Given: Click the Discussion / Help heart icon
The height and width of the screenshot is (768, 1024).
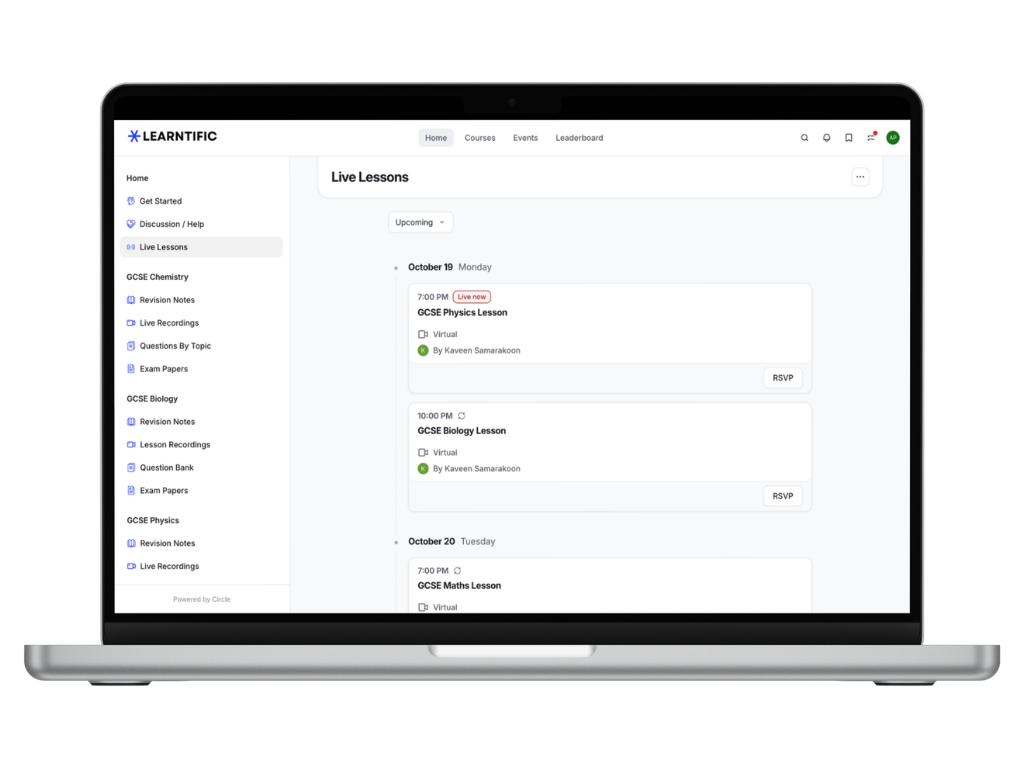Looking at the screenshot, I should (131, 224).
